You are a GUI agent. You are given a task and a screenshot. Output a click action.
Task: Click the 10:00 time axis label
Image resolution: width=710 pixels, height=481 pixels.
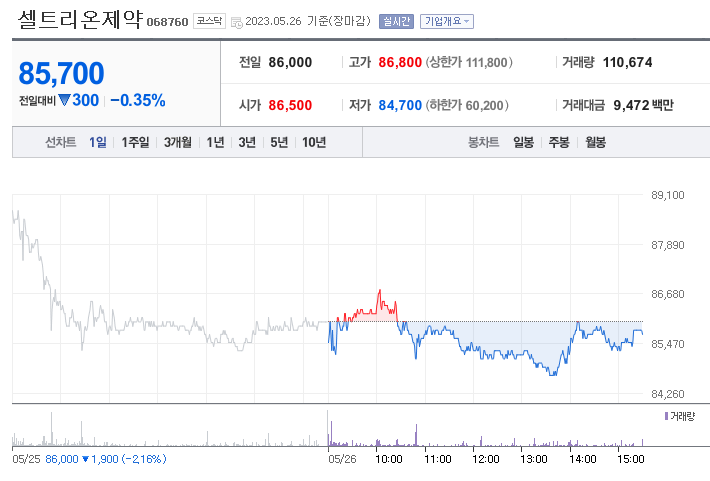pos(389,459)
